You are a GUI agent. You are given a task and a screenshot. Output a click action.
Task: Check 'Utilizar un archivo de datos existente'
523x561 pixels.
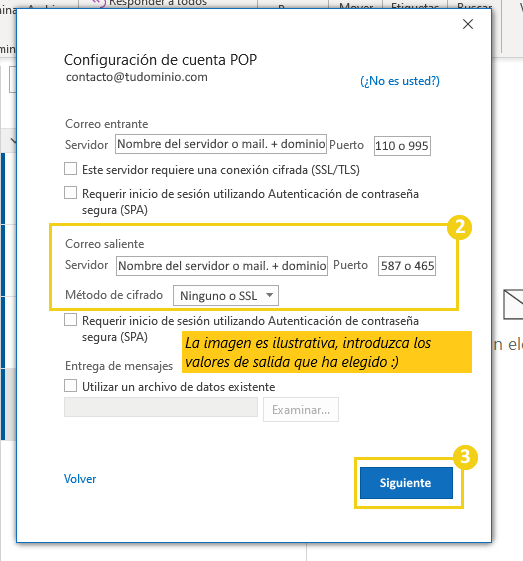point(70,386)
